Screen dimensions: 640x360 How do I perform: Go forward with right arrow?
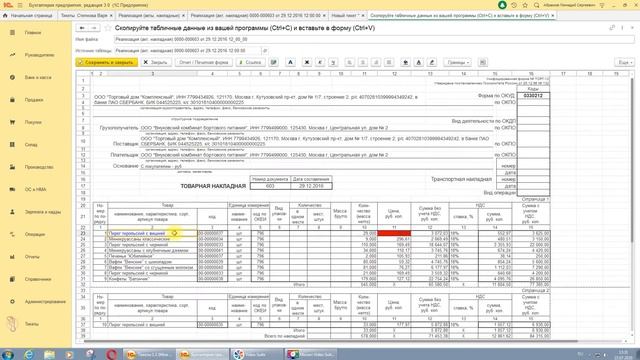[x=94, y=28]
